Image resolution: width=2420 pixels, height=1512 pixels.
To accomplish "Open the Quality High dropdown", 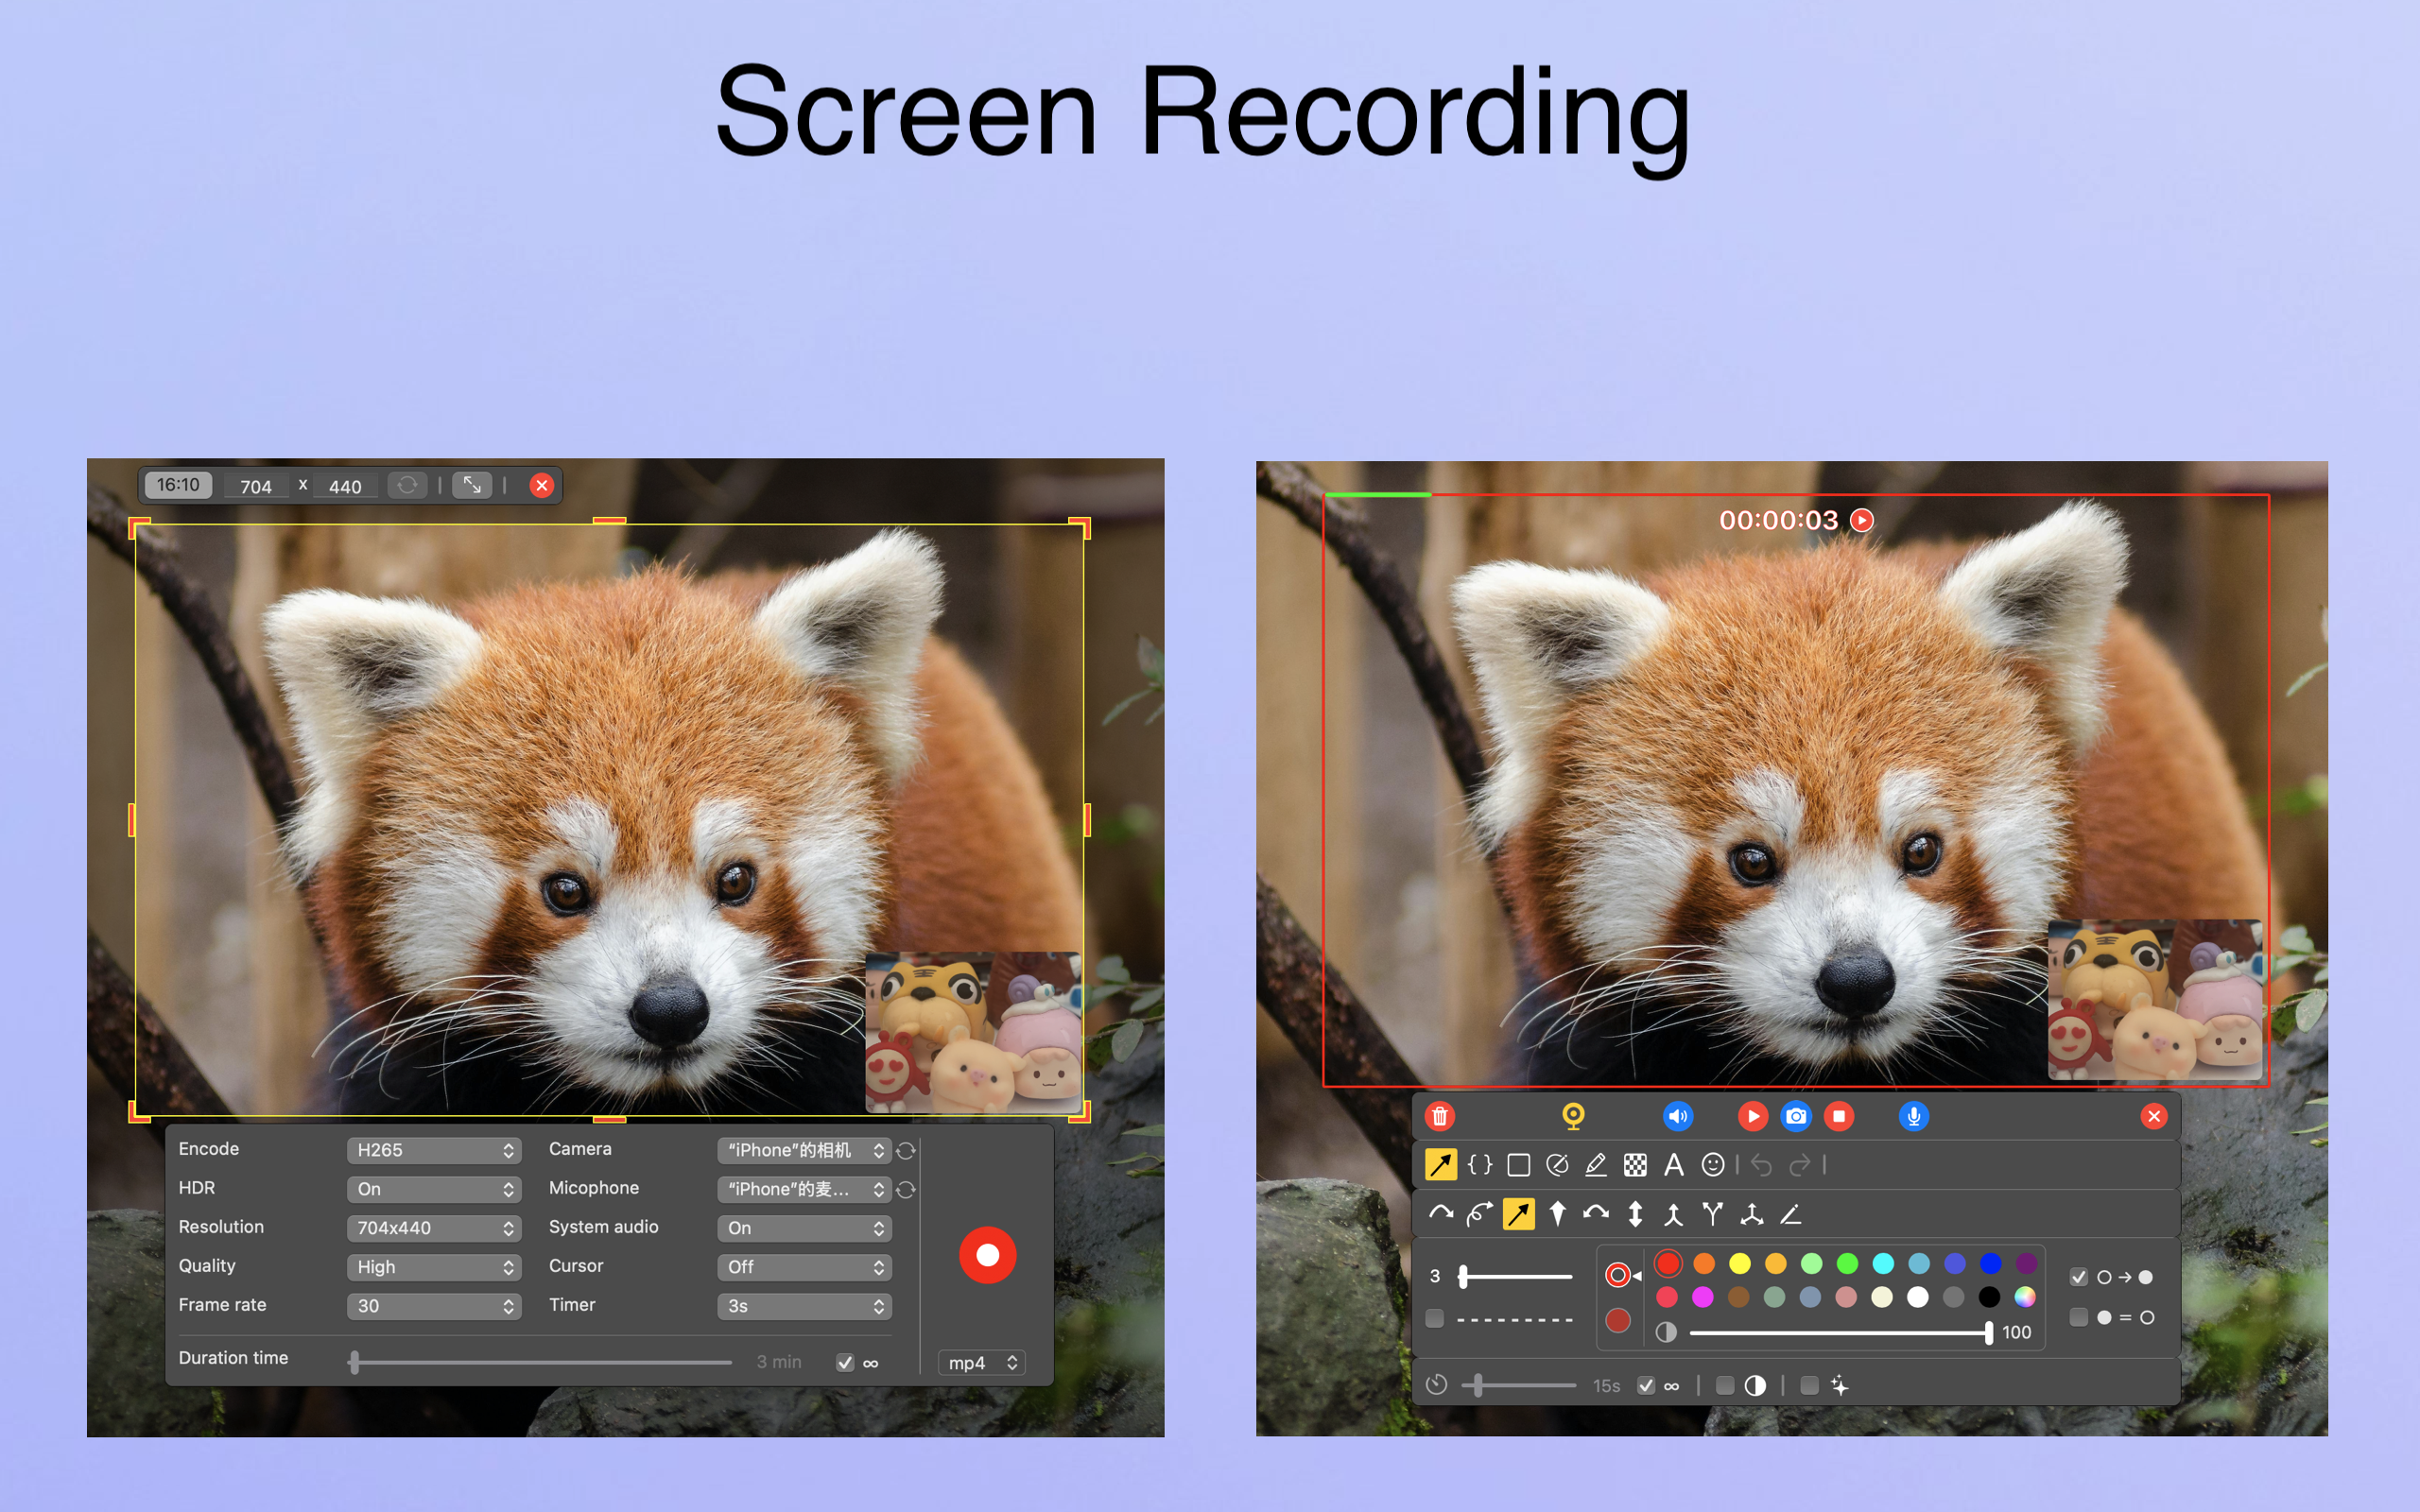I will click(x=433, y=1267).
